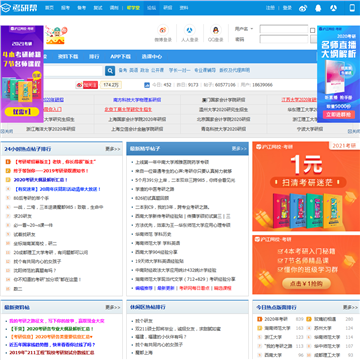Expand 更多>> in 24小时热点帖子排行 panel
Screen dimensions: 360x360
(x=113, y=149)
